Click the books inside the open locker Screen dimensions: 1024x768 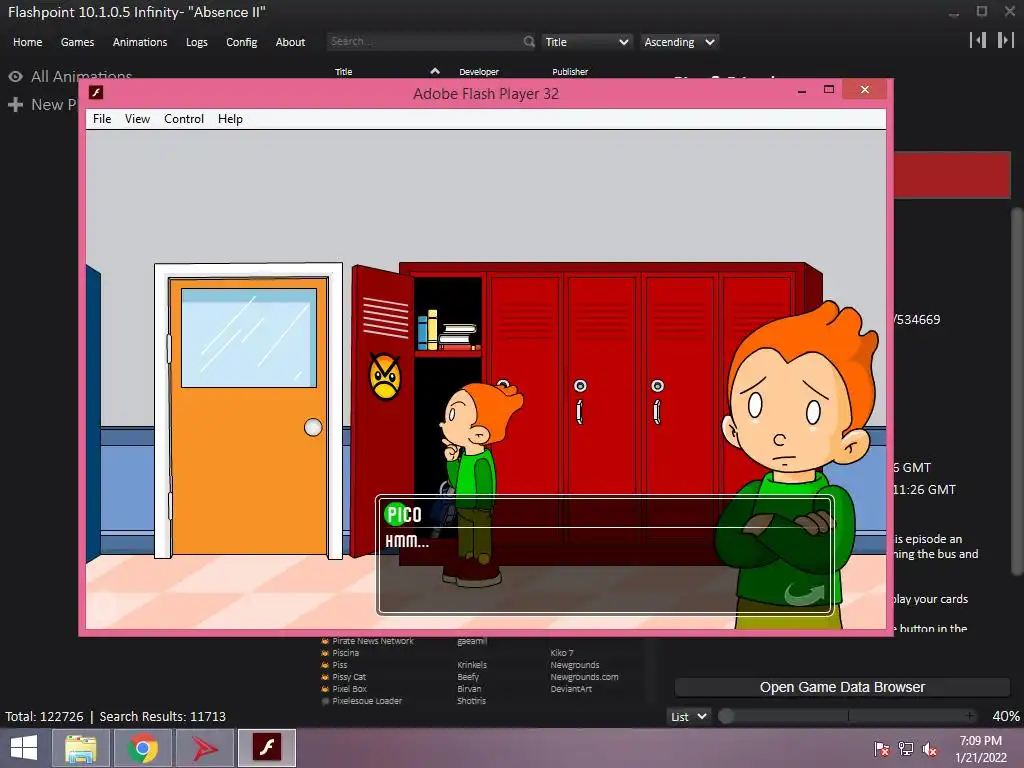coord(448,330)
